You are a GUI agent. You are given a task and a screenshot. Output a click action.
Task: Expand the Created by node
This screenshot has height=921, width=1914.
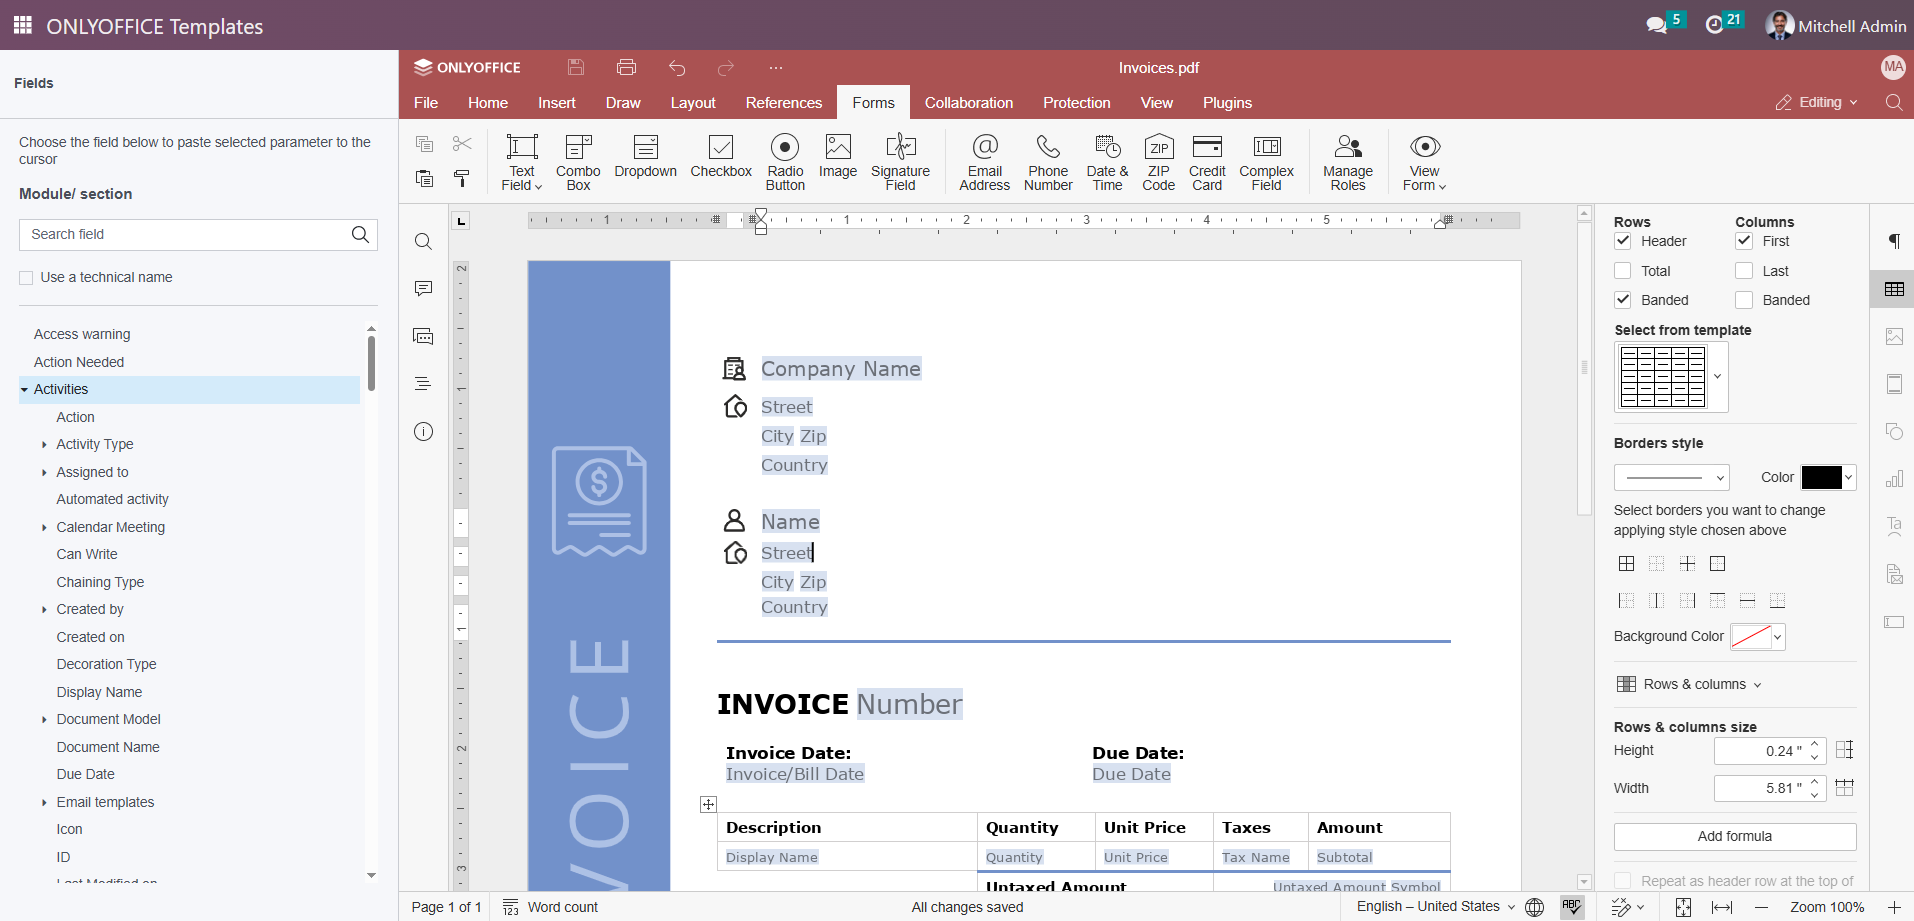click(x=44, y=610)
